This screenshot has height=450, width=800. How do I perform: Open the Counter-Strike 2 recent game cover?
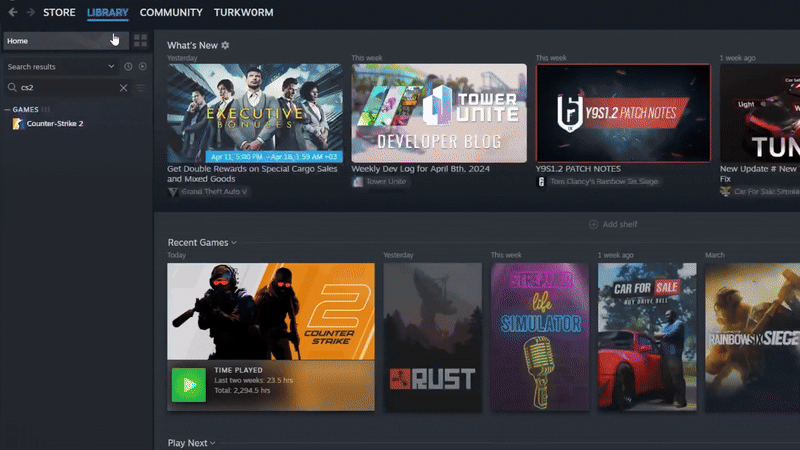(x=271, y=312)
